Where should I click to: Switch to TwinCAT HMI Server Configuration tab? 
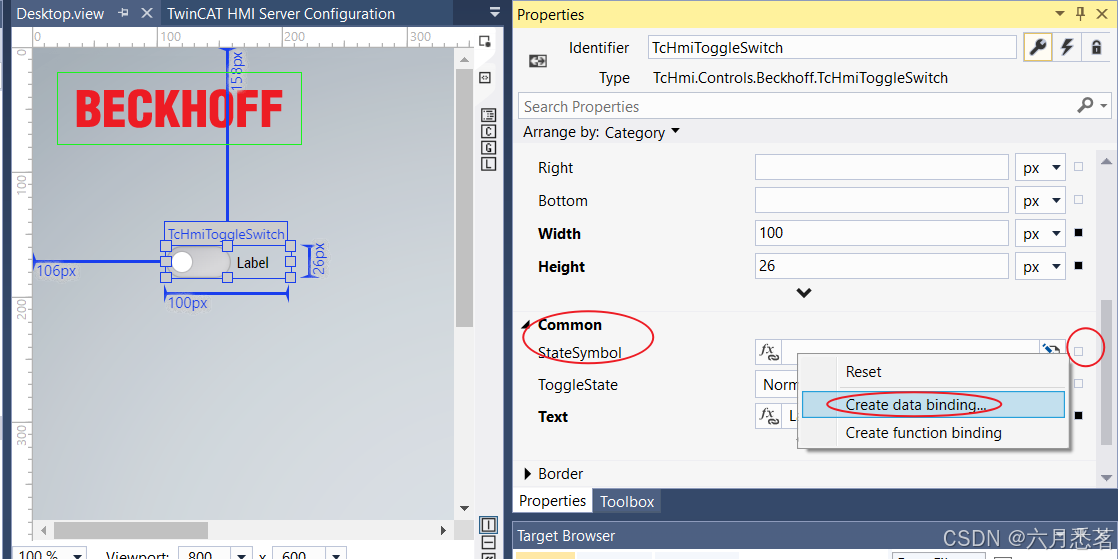281,14
